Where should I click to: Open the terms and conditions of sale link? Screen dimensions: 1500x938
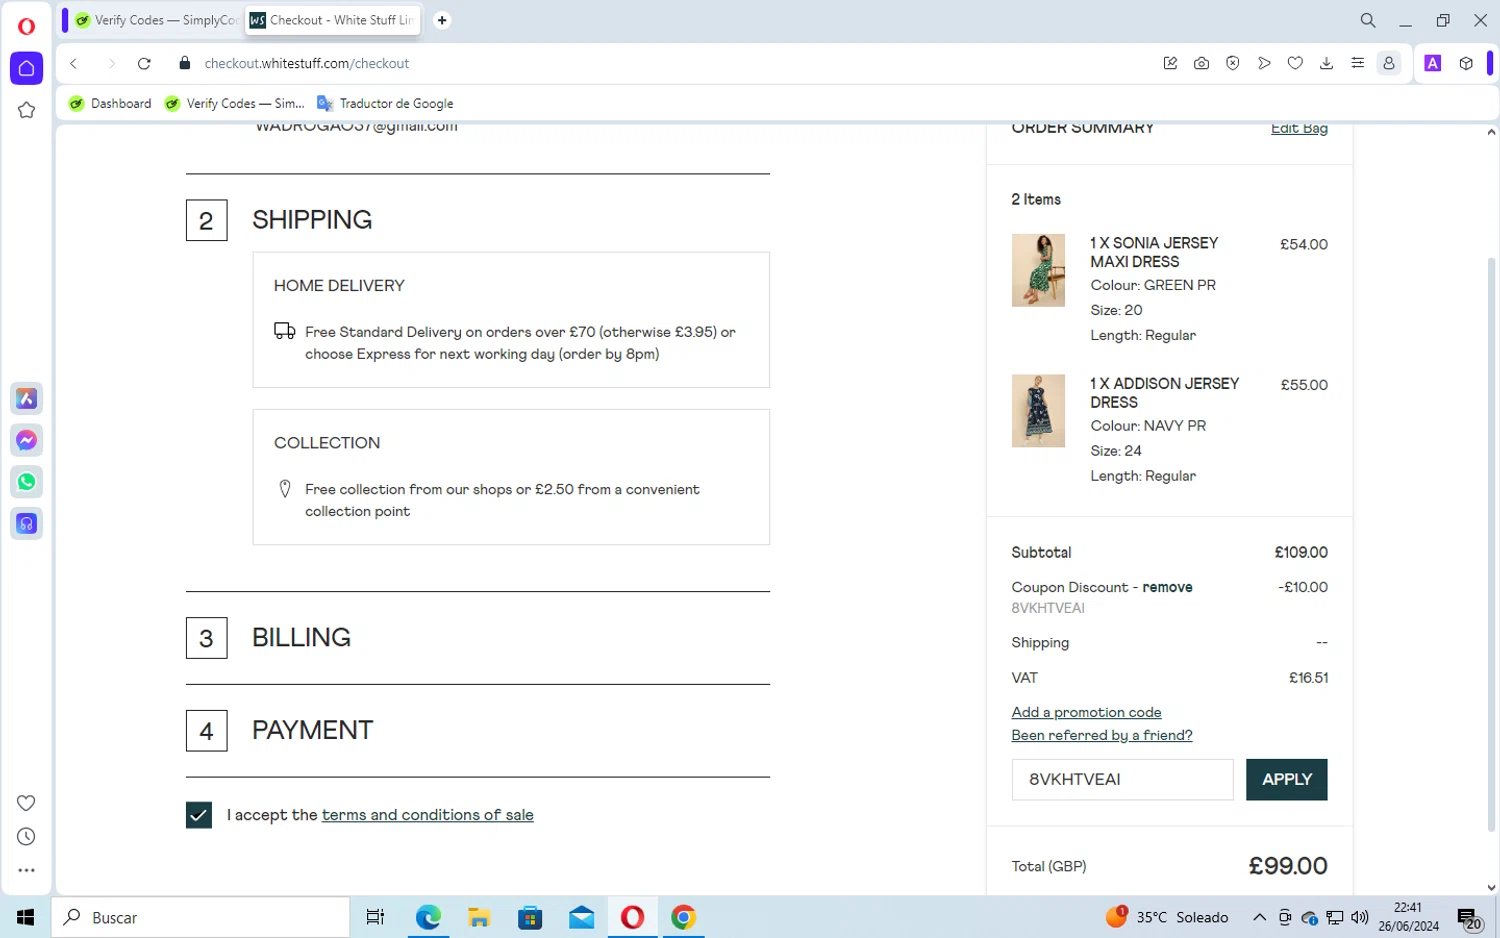coord(427,815)
